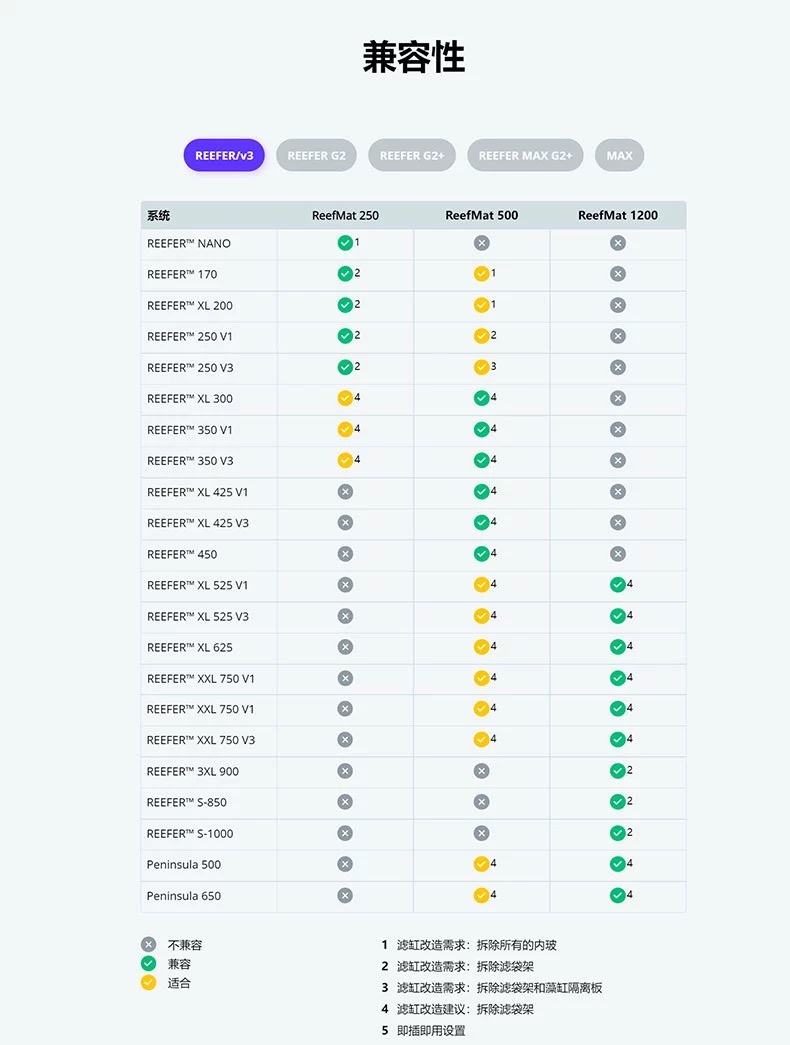Click gray X for REEFER S-850 ReefMat 500
This screenshot has width=790, height=1045.
tap(481, 802)
